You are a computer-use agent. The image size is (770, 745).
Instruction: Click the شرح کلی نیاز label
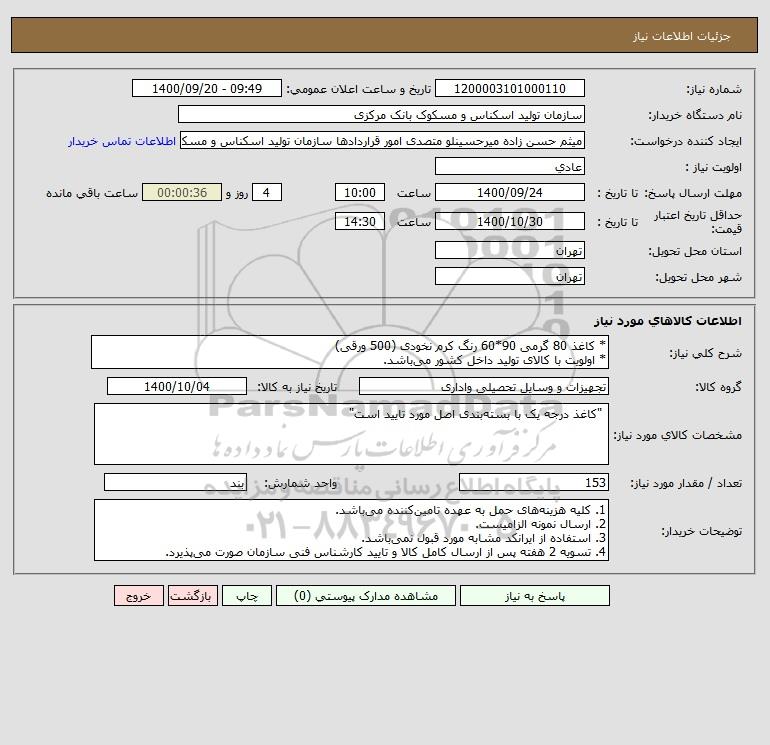click(x=706, y=353)
